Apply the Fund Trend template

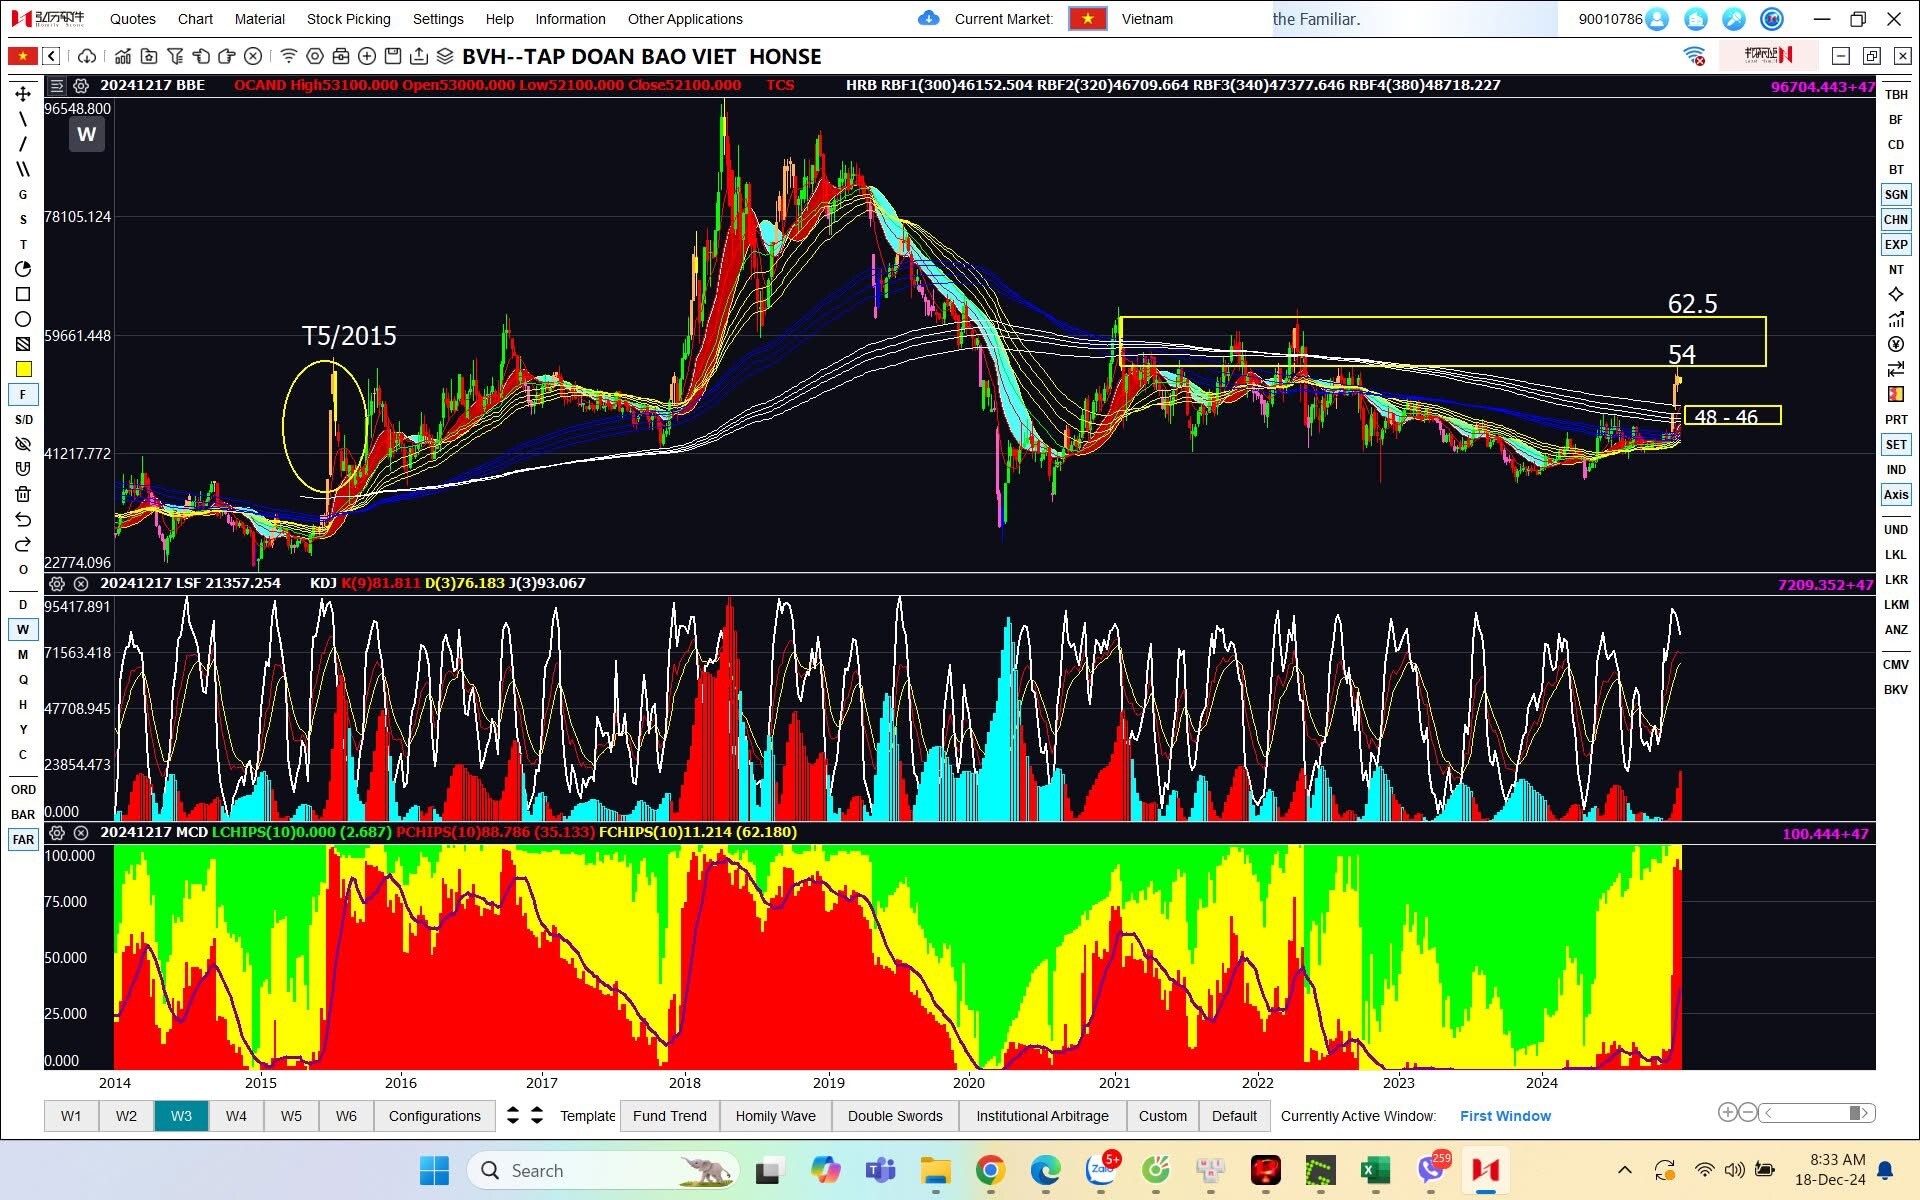click(x=669, y=1115)
